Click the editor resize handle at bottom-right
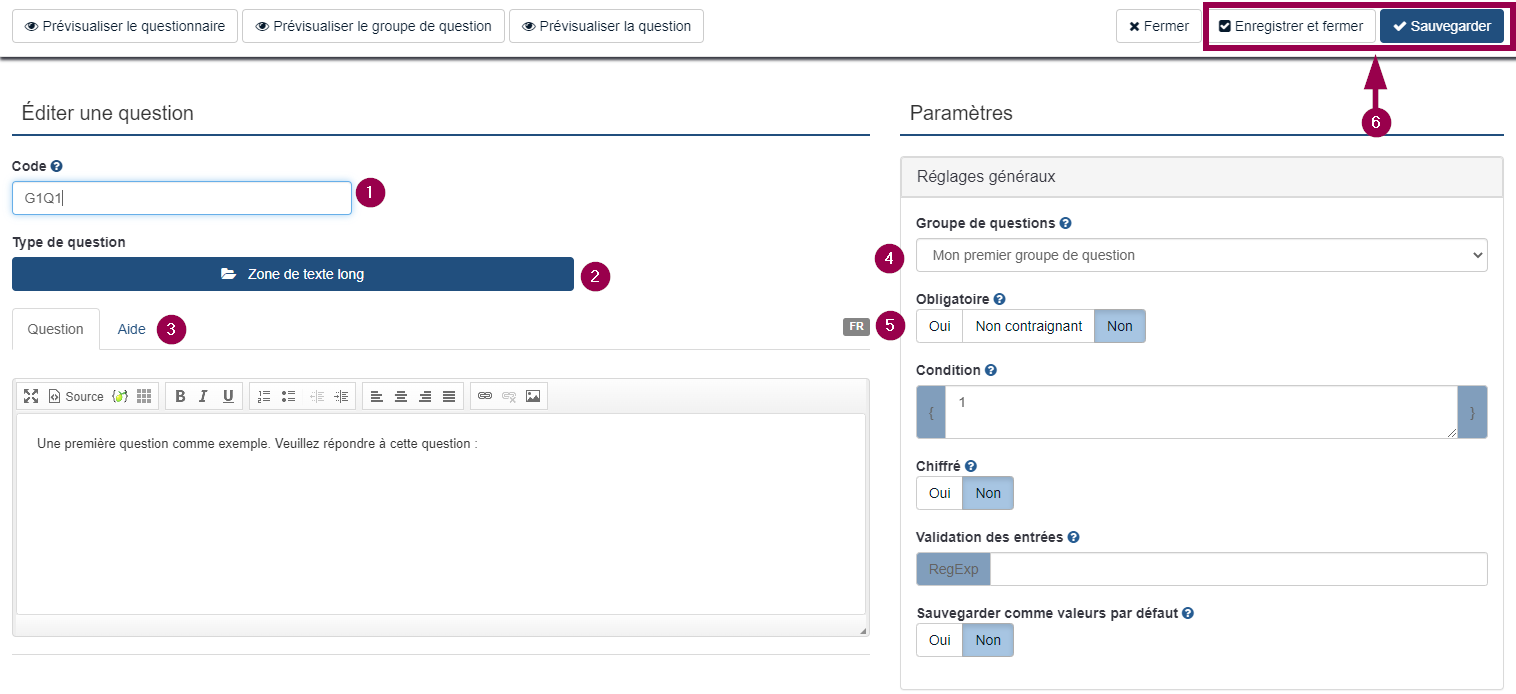The image size is (1516, 694). coord(862,630)
